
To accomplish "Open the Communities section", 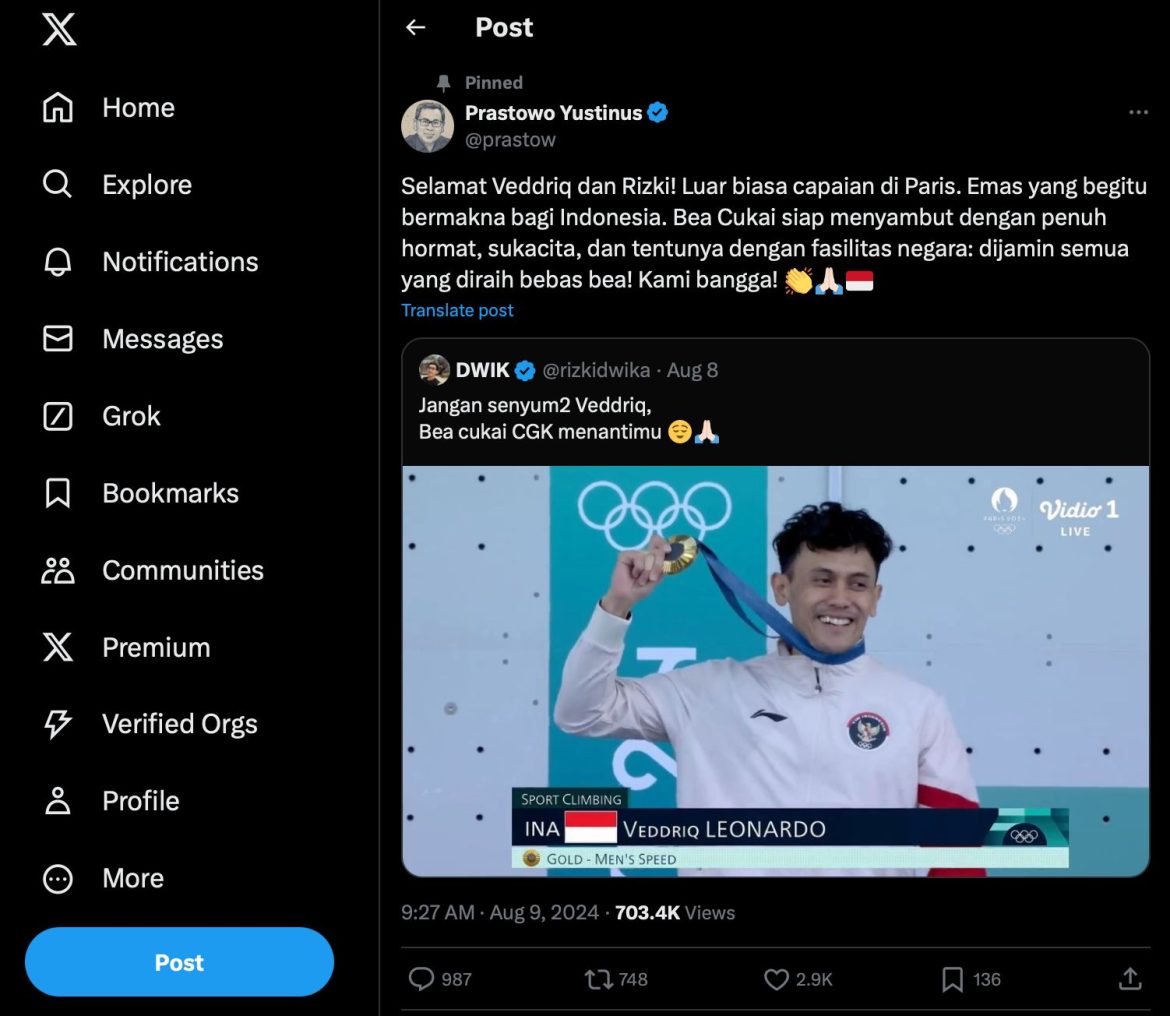I will 182,570.
